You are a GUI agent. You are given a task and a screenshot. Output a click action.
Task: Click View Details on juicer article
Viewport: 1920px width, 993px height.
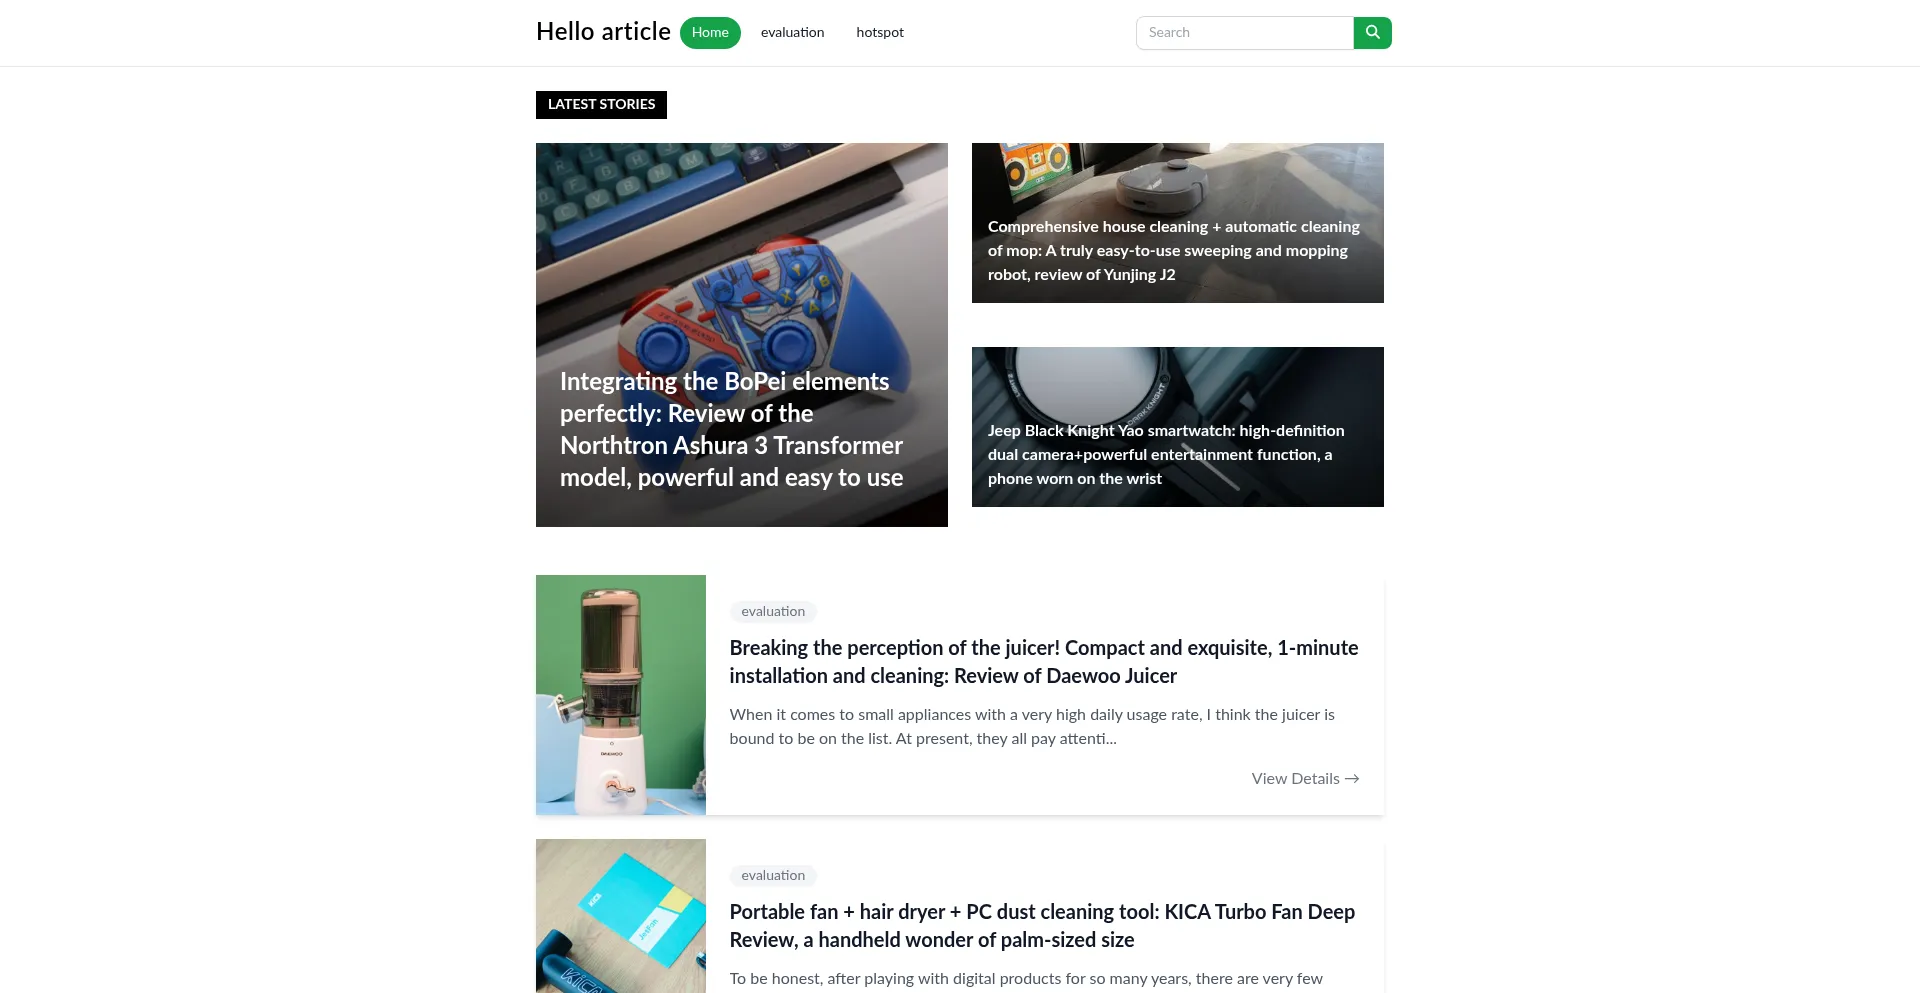point(1305,779)
